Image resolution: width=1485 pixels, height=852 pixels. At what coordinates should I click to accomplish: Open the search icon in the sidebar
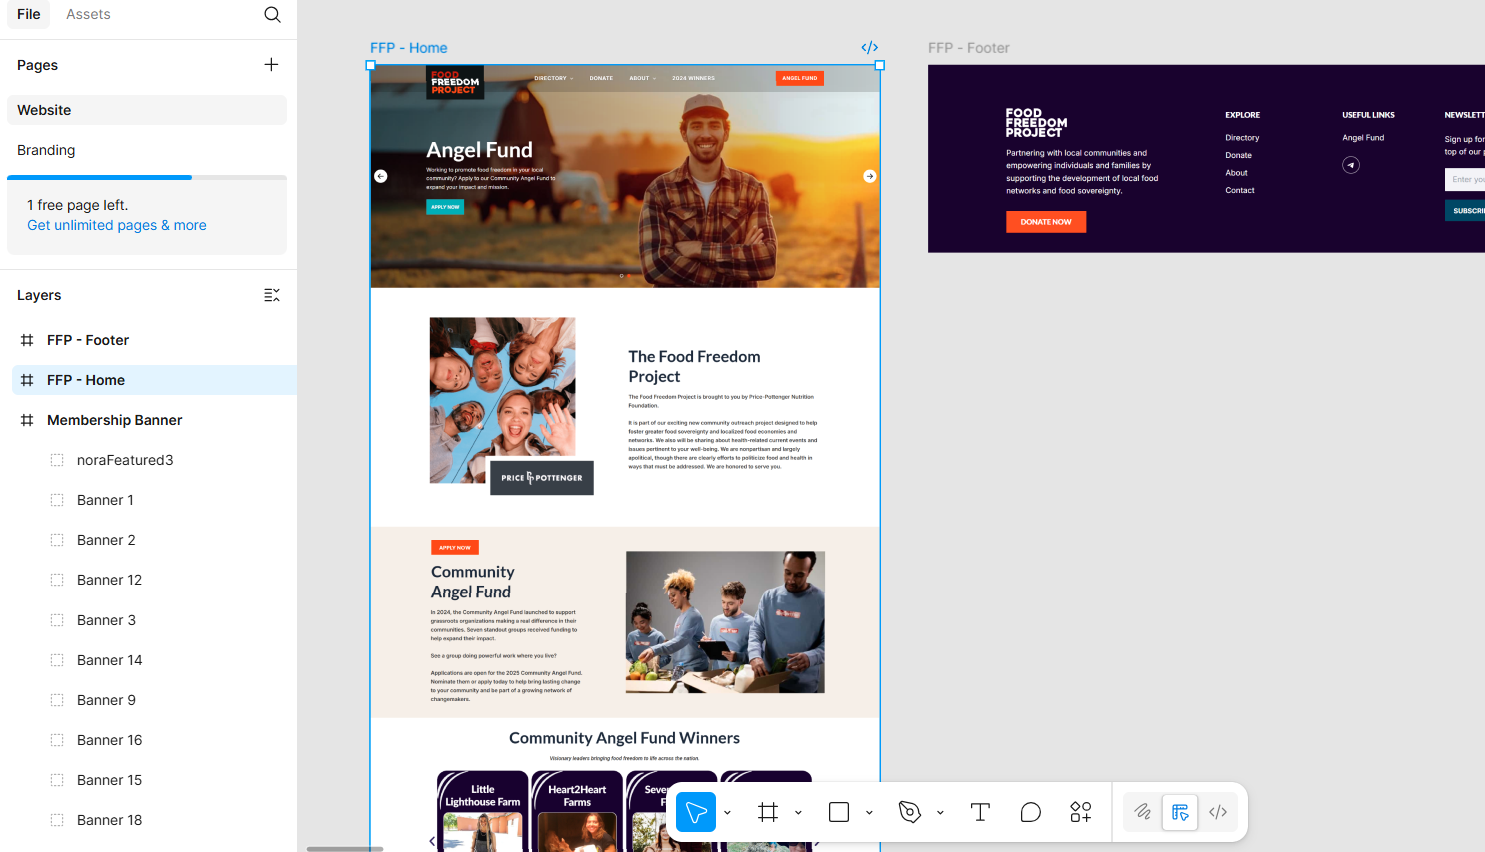click(272, 15)
